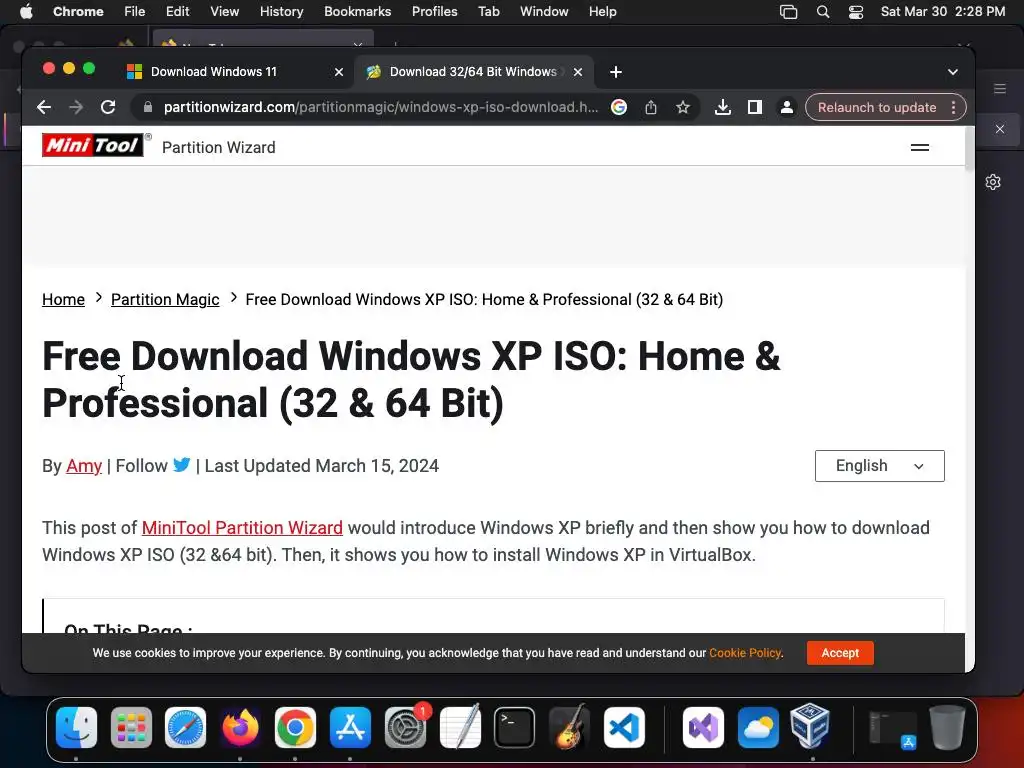This screenshot has width=1024, height=768.
Task: Launch VirtualBox from the Dock
Action: (x=810, y=726)
